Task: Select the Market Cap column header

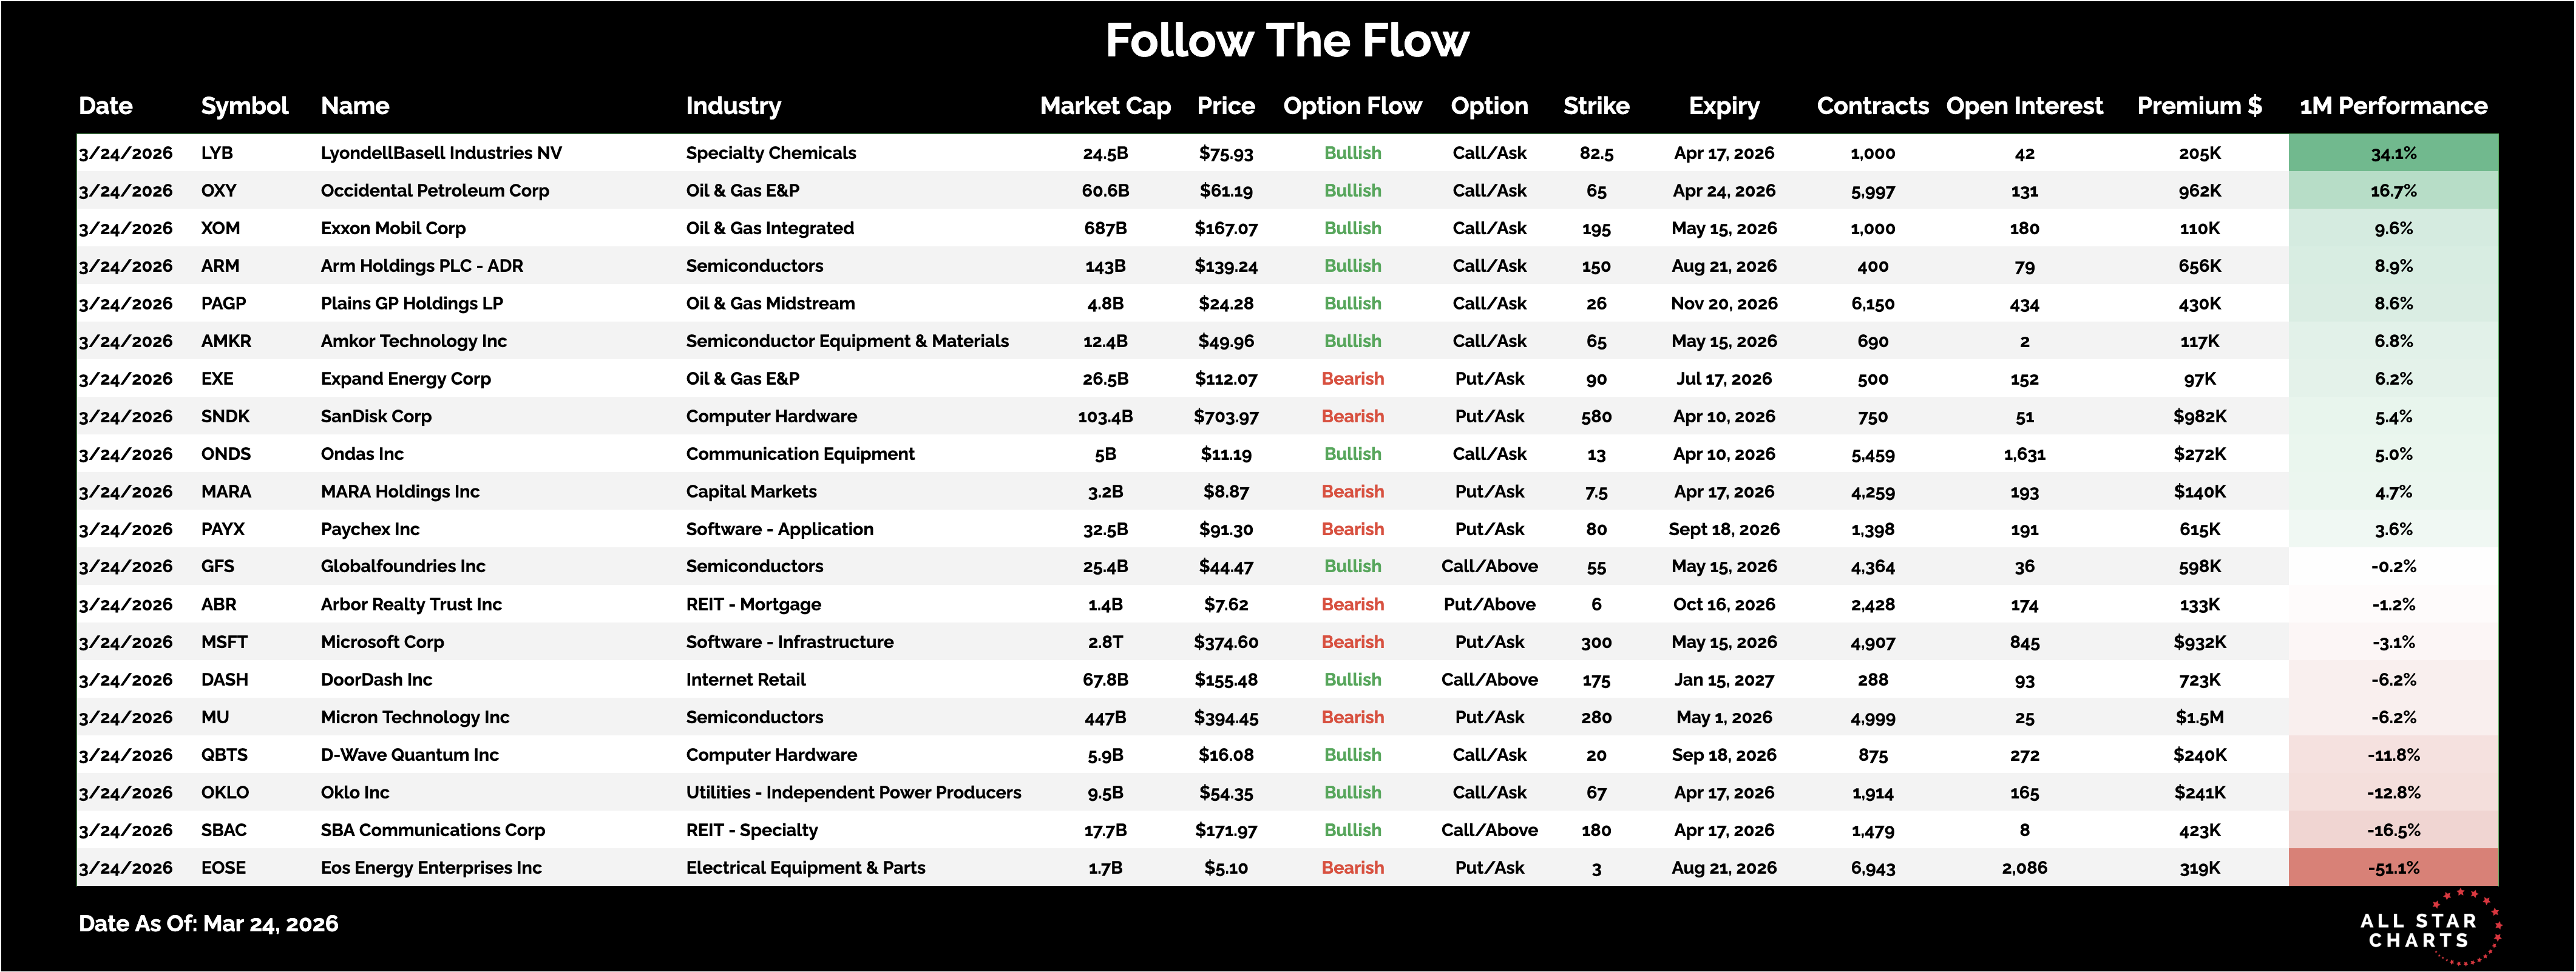Action: point(1105,106)
